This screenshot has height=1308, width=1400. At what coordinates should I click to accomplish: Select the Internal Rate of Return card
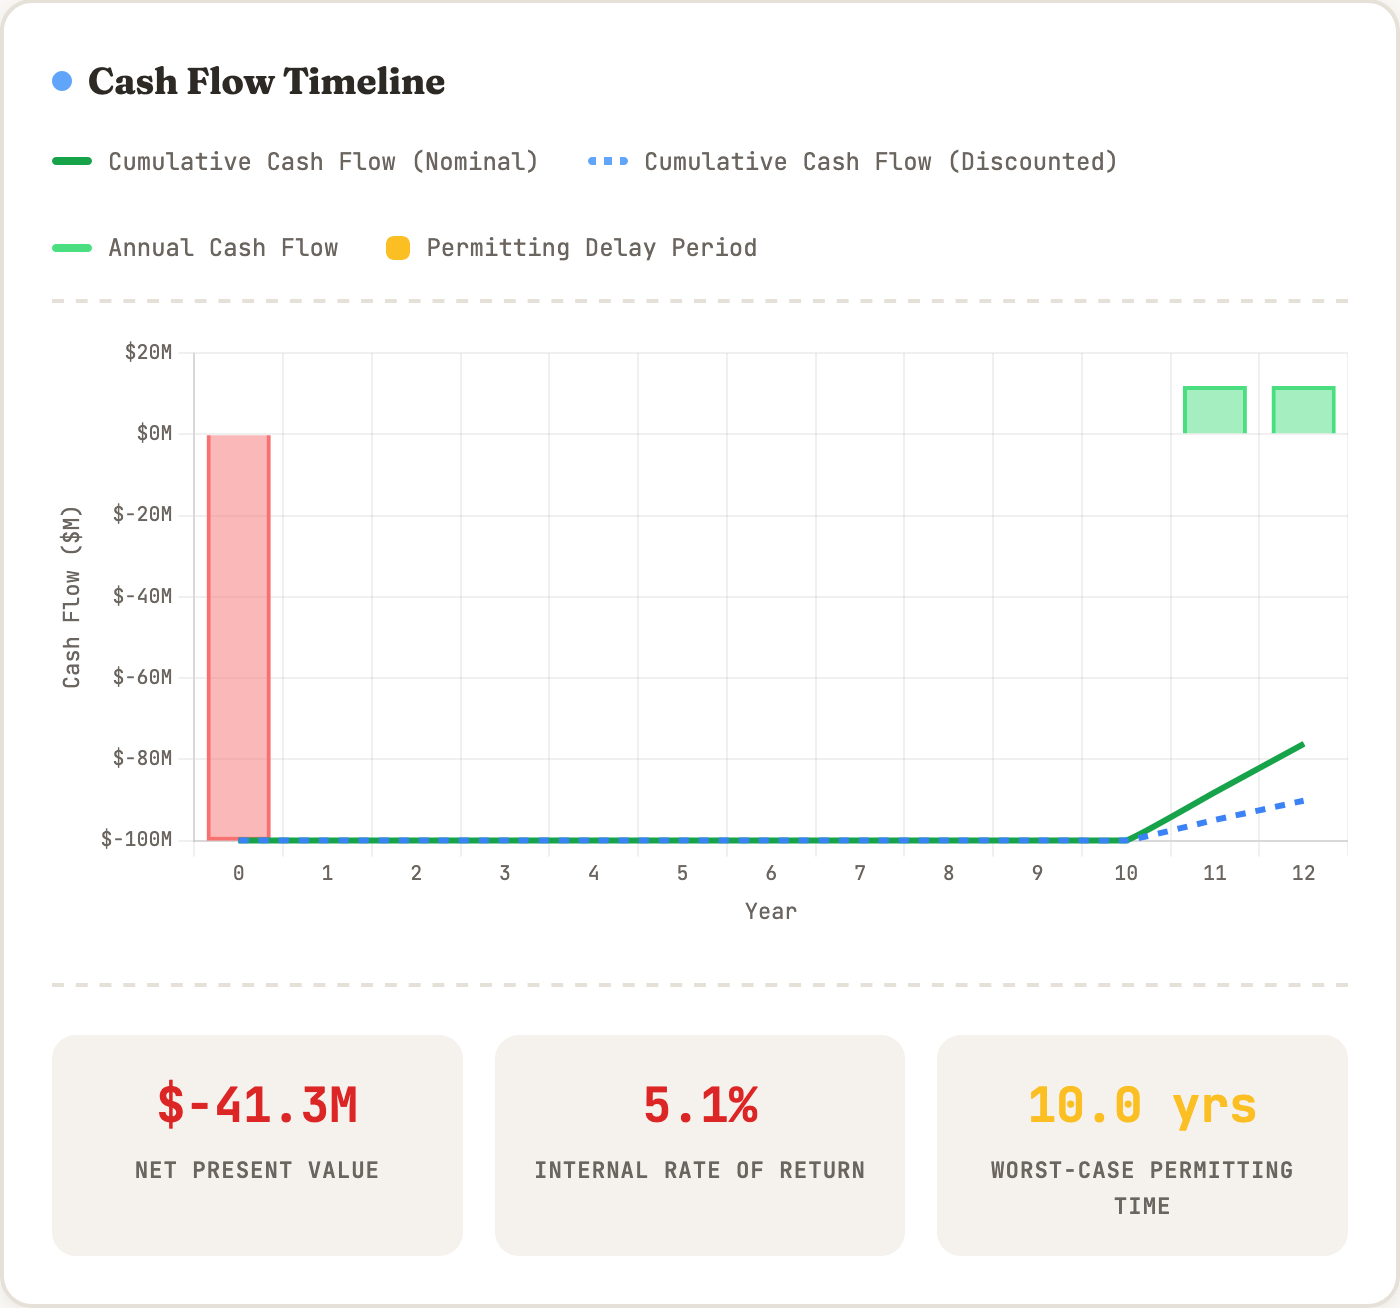tap(700, 1145)
